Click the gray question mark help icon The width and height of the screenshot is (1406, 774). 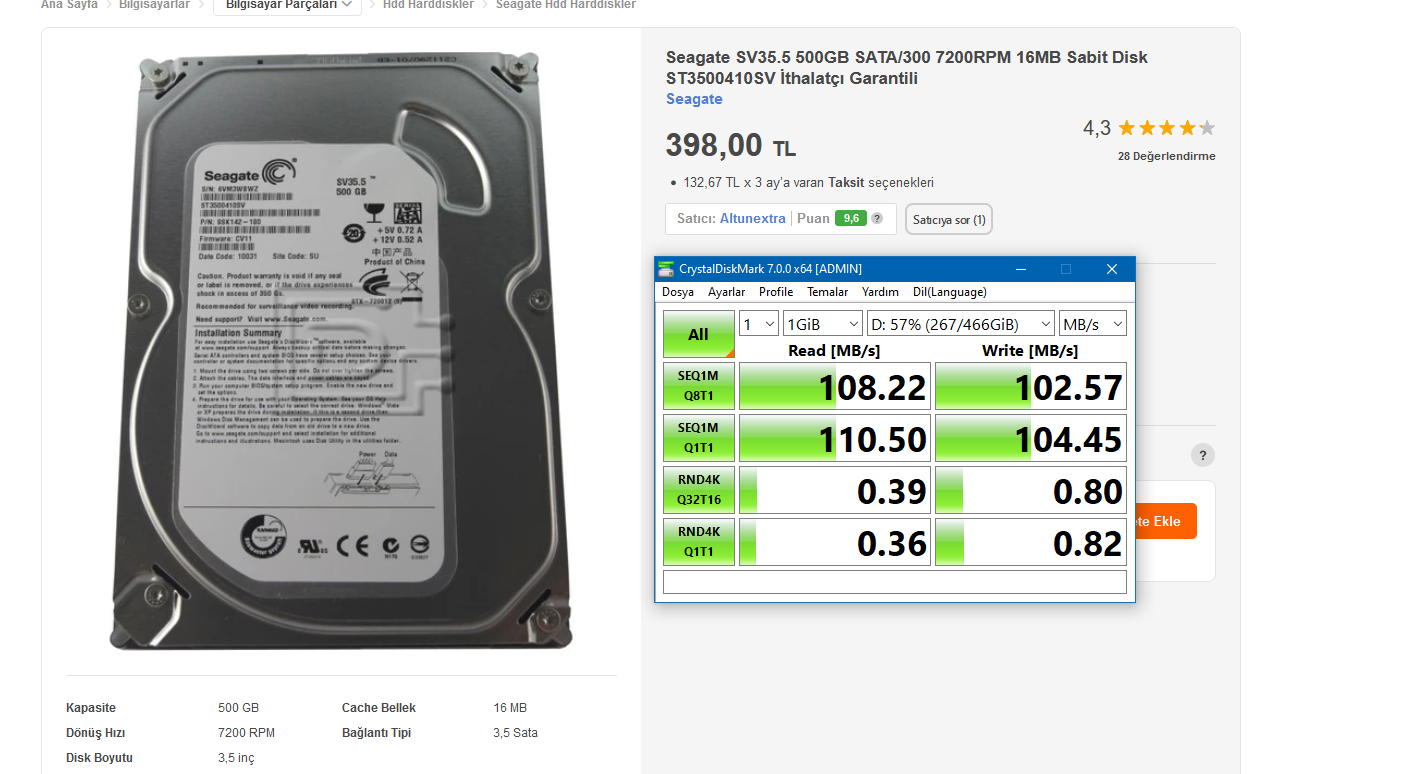coord(1203,455)
